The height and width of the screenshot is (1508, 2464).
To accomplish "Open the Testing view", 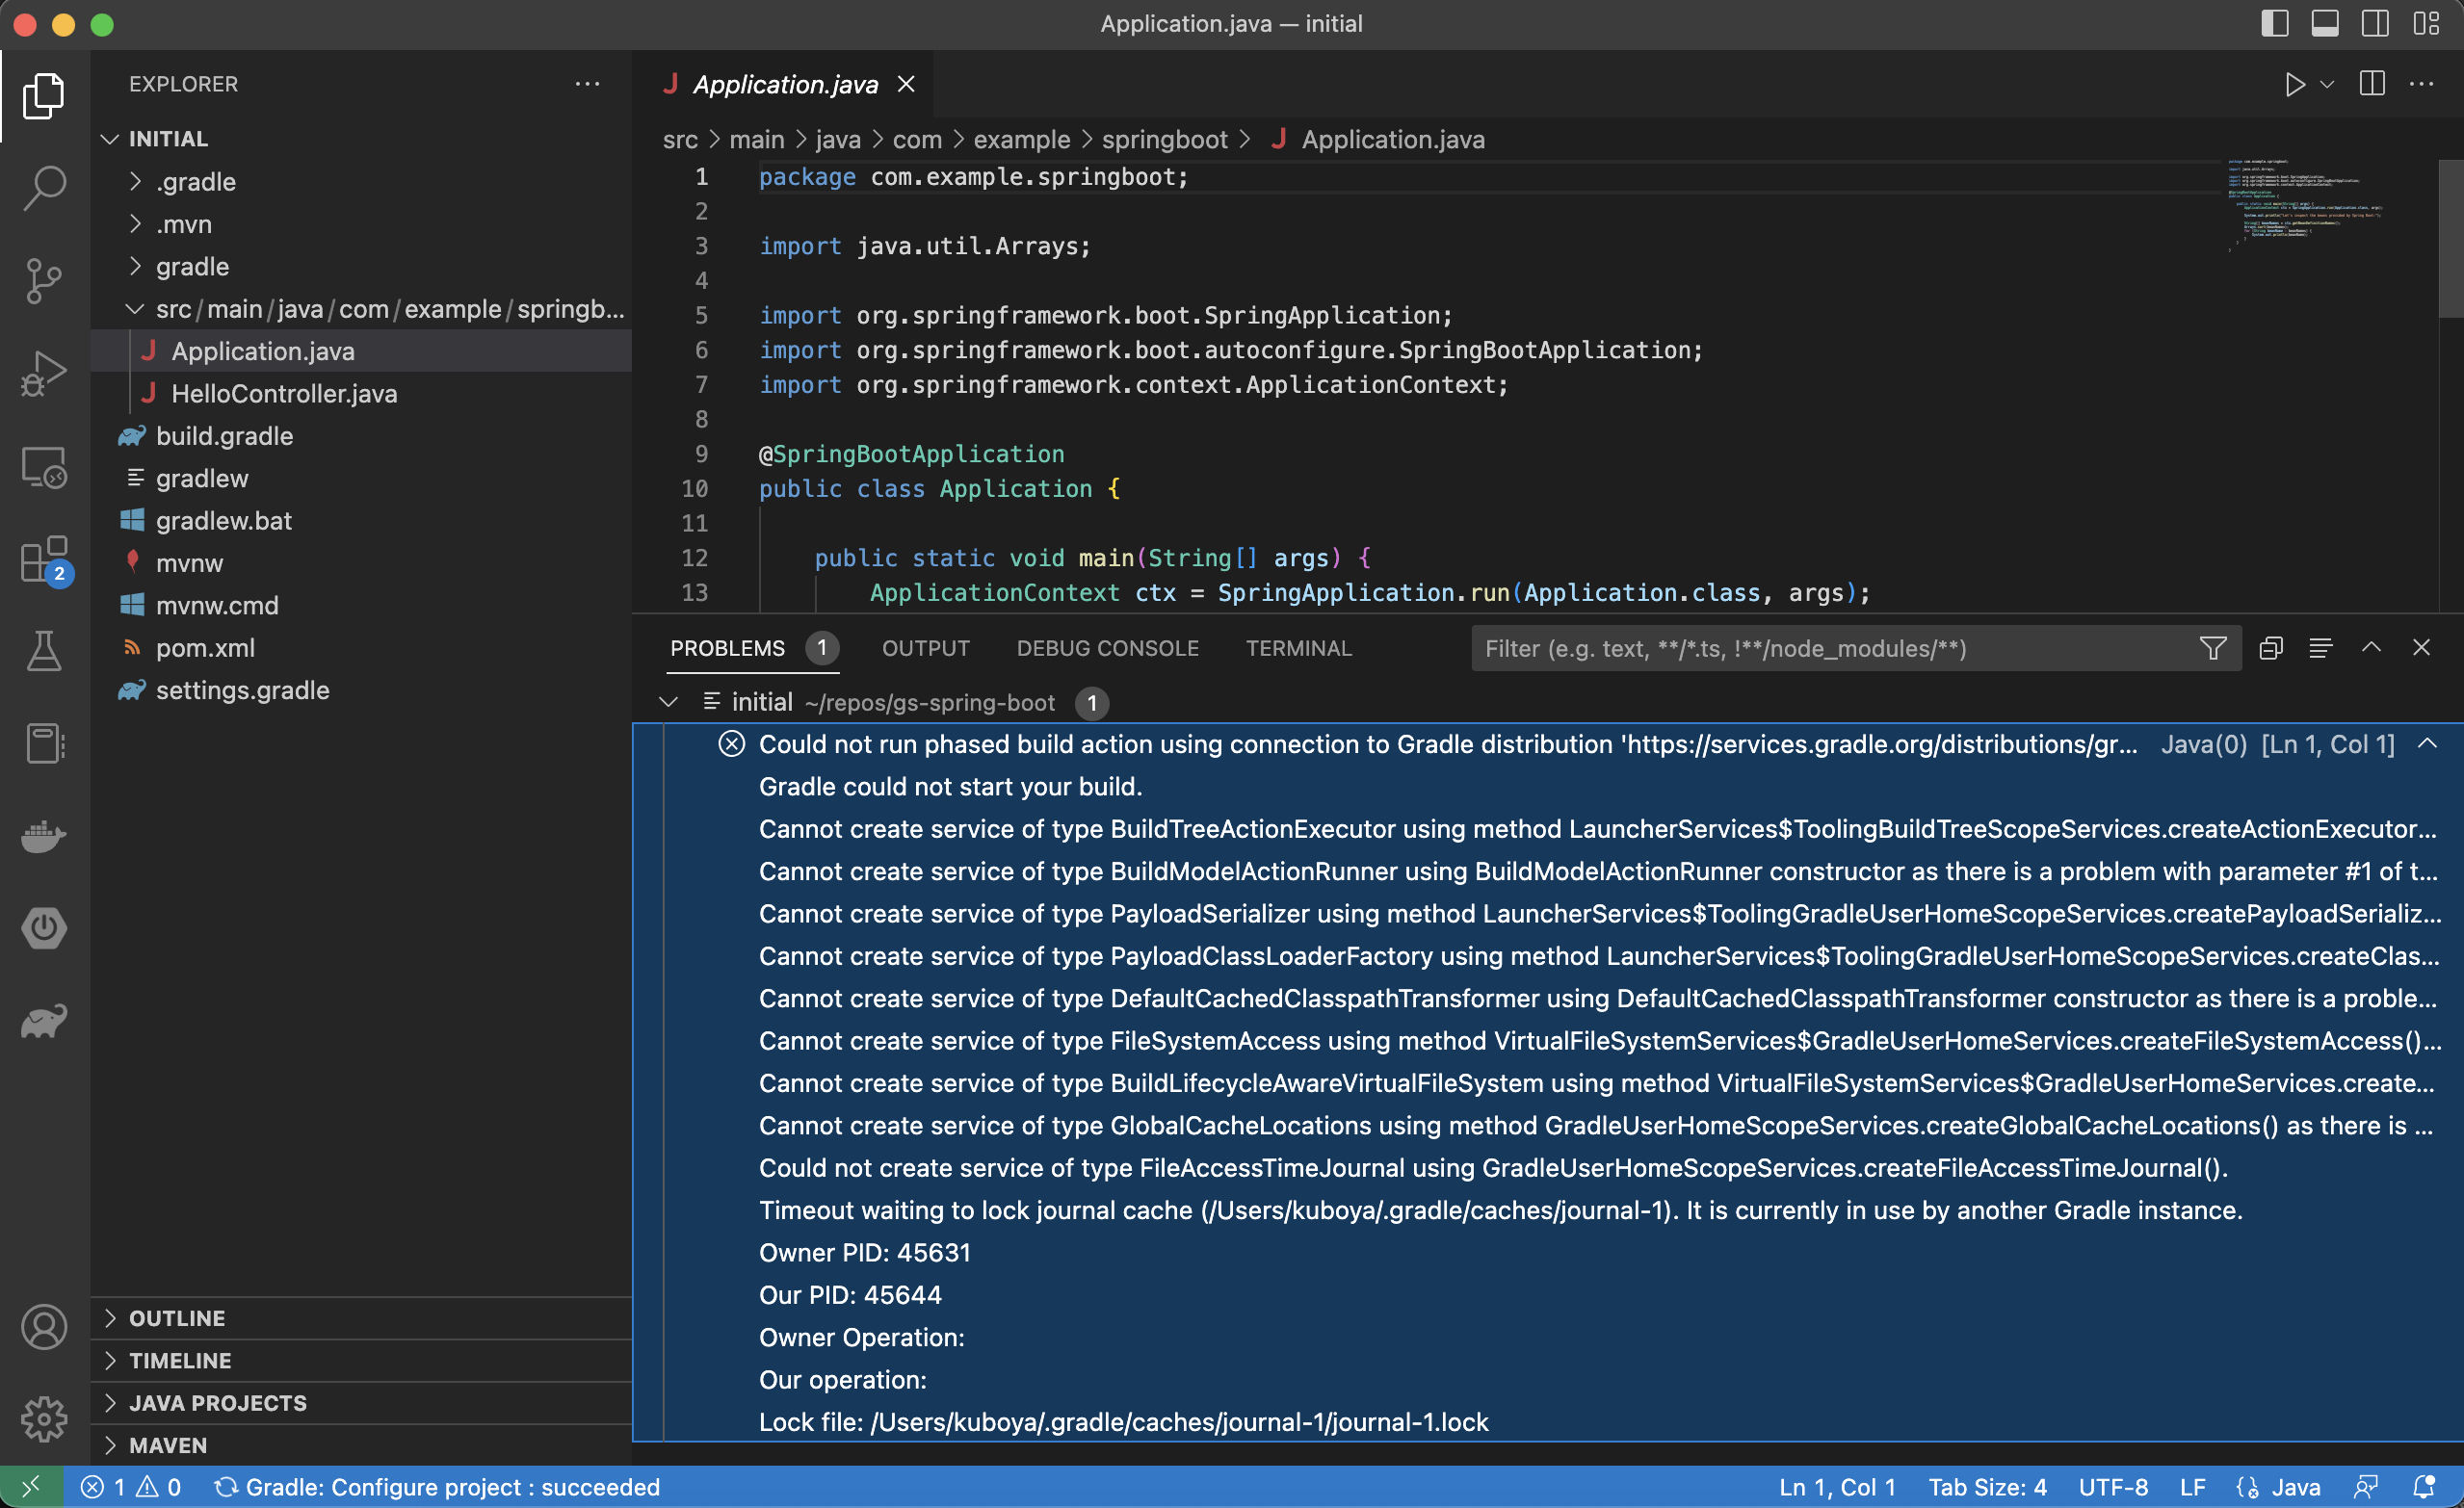I will click(44, 651).
